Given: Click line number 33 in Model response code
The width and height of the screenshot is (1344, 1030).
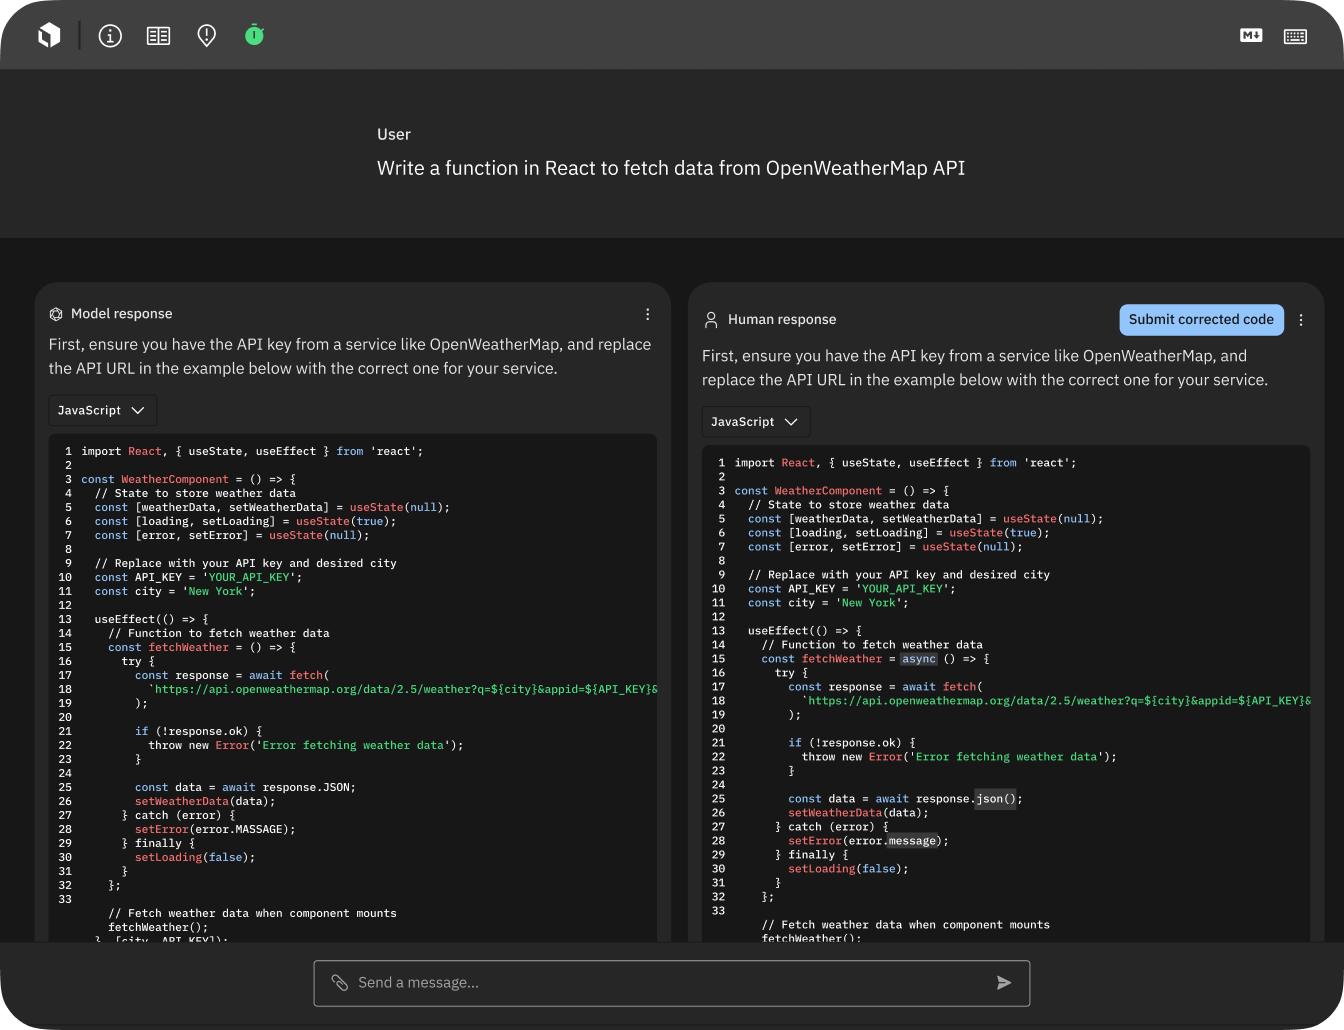Looking at the screenshot, I should pyautogui.click(x=65, y=899).
